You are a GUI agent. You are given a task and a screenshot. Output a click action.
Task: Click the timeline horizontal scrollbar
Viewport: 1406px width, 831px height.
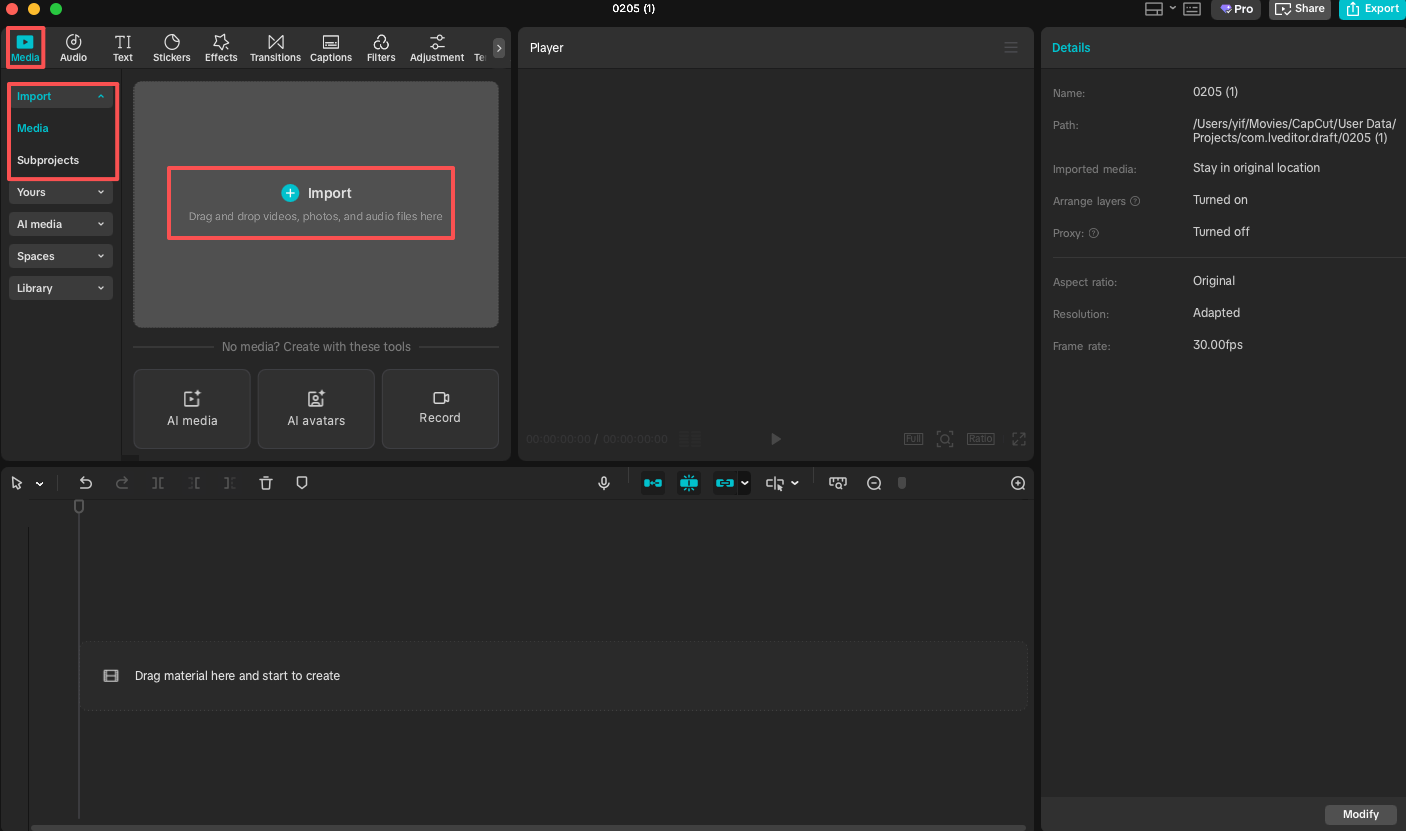click(x=528, y=827)
